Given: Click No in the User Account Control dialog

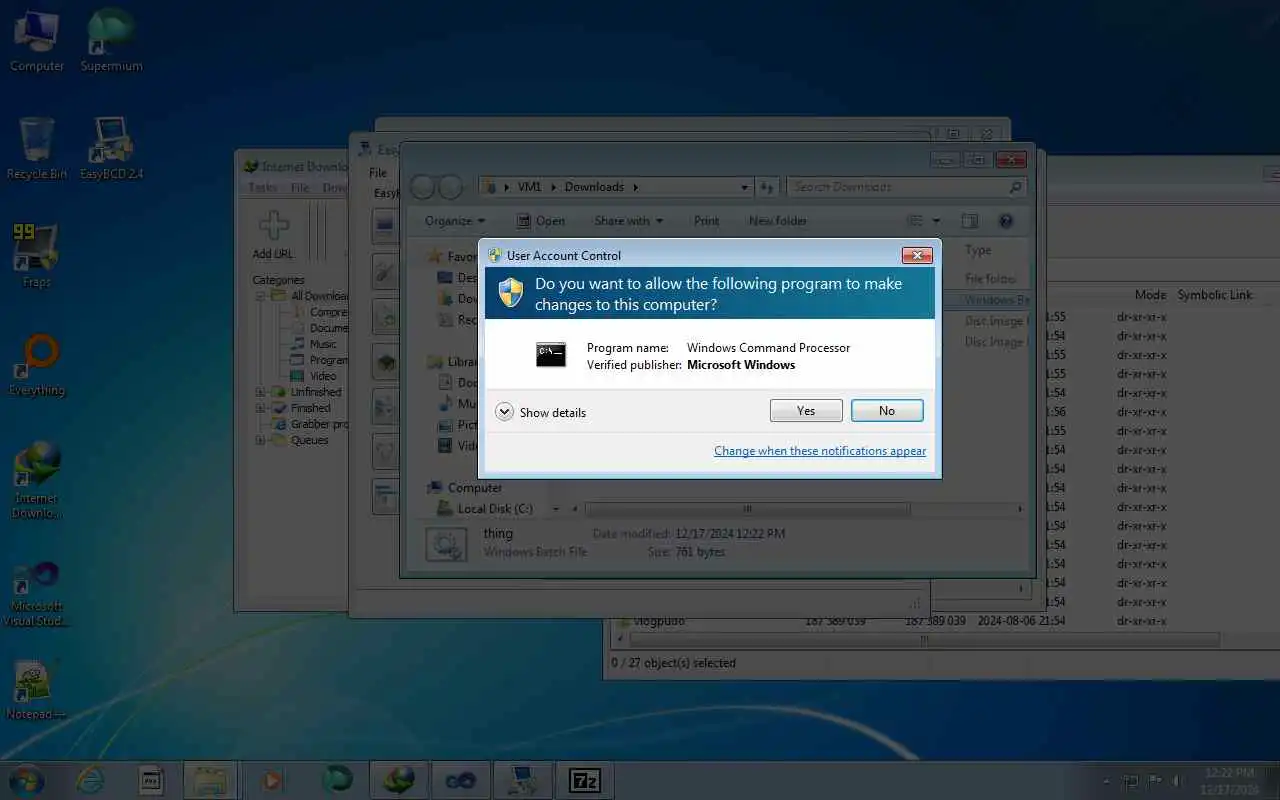Looking at the screenshot, I should [x=887, y=411].
